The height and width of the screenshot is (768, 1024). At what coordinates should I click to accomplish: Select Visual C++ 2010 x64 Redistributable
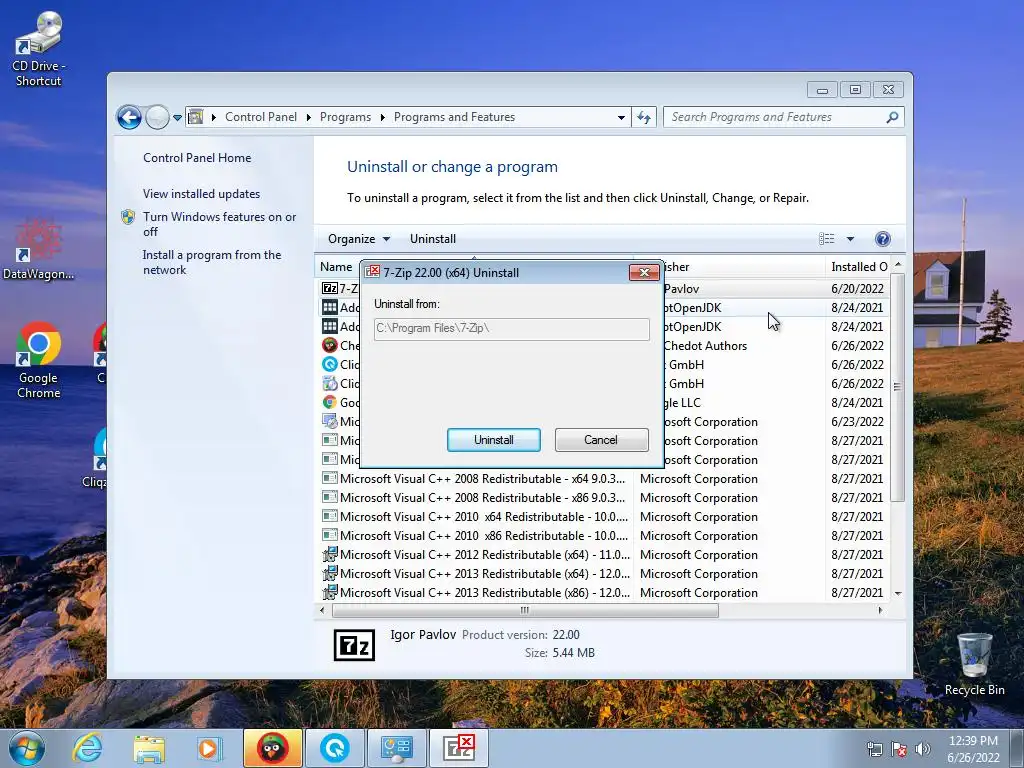click(x=482, y=517)
